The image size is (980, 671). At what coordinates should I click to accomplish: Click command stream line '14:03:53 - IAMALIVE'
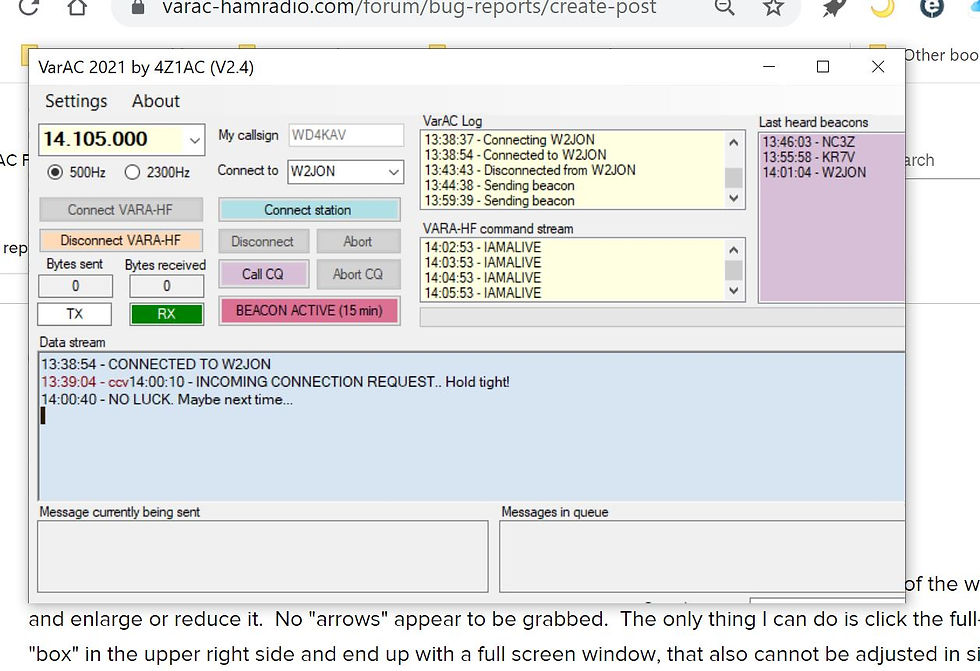(482, 262)
